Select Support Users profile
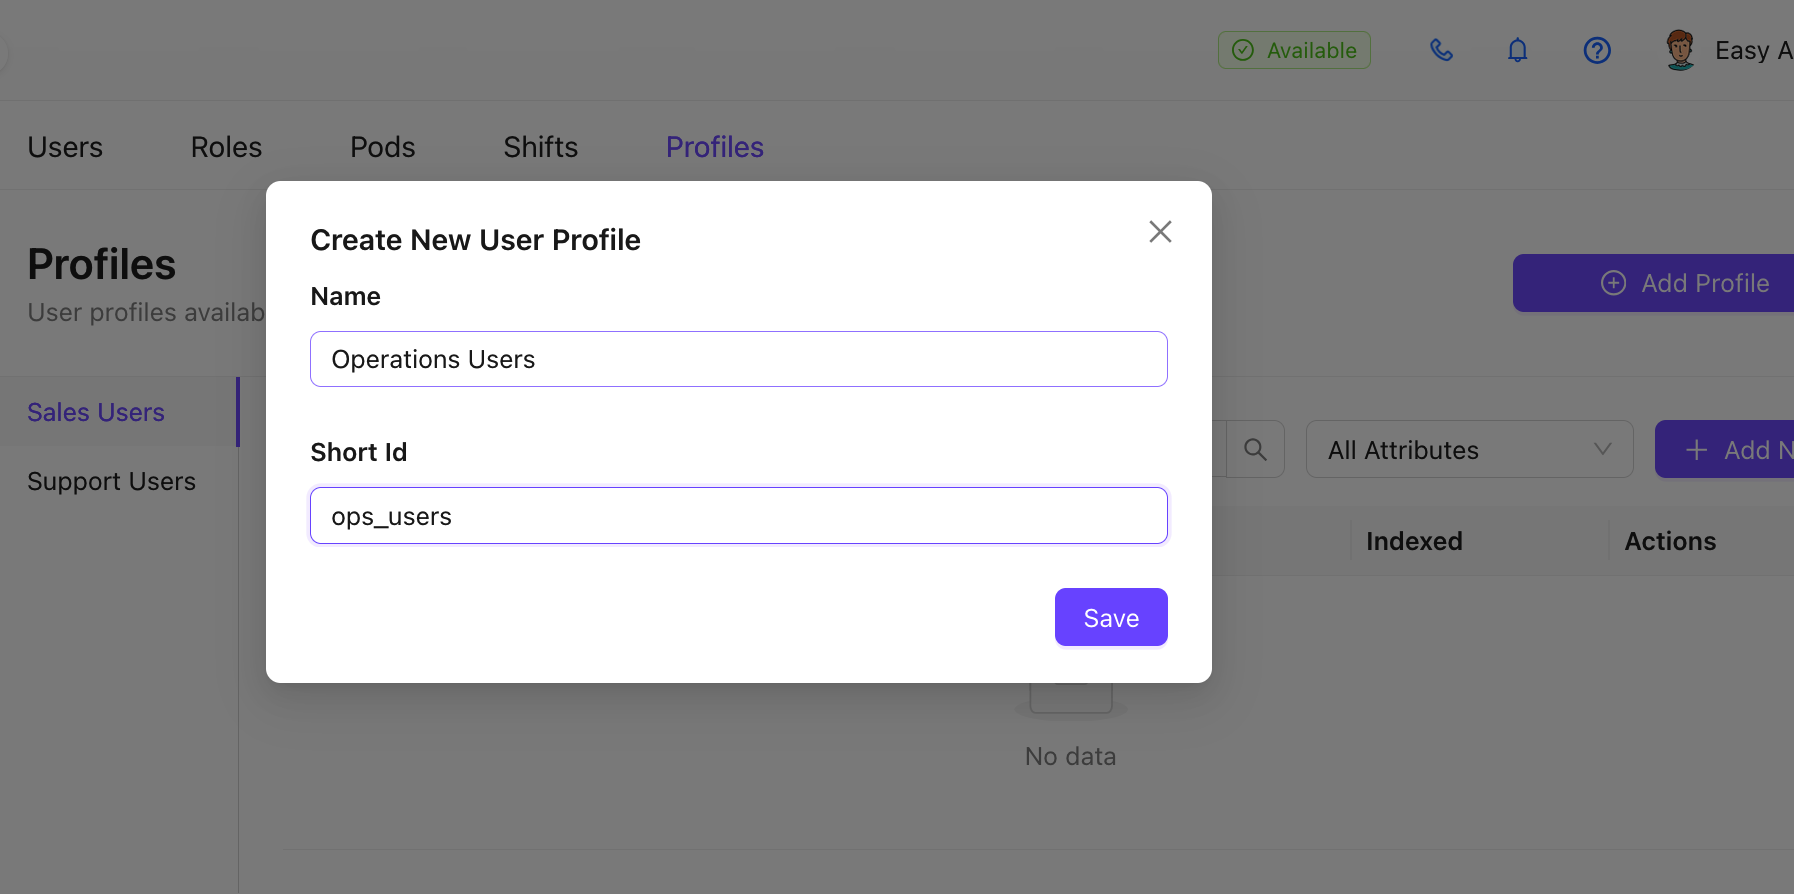 [x=112, y=481]
